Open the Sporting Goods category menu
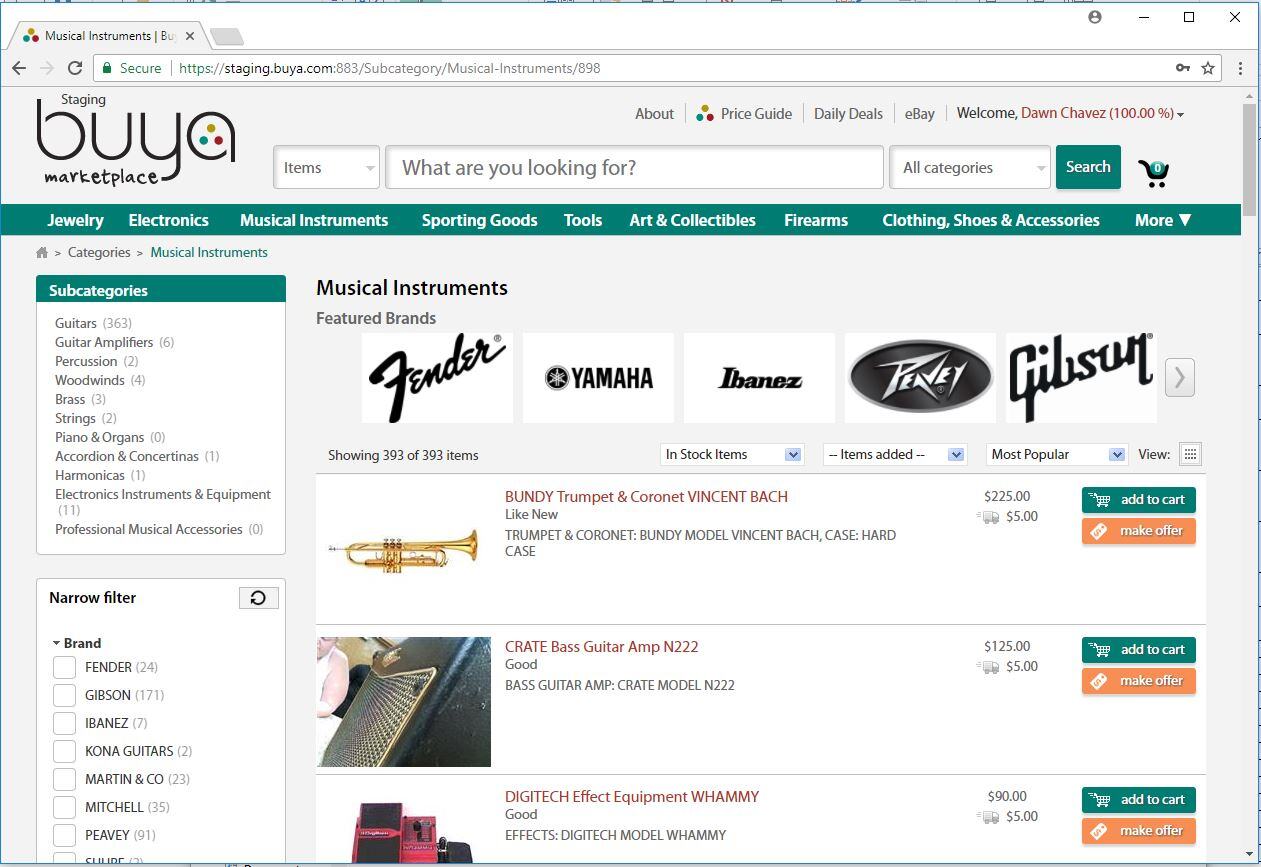The height and width of the screenshot is (867, 1261). (x=479, y=220)
